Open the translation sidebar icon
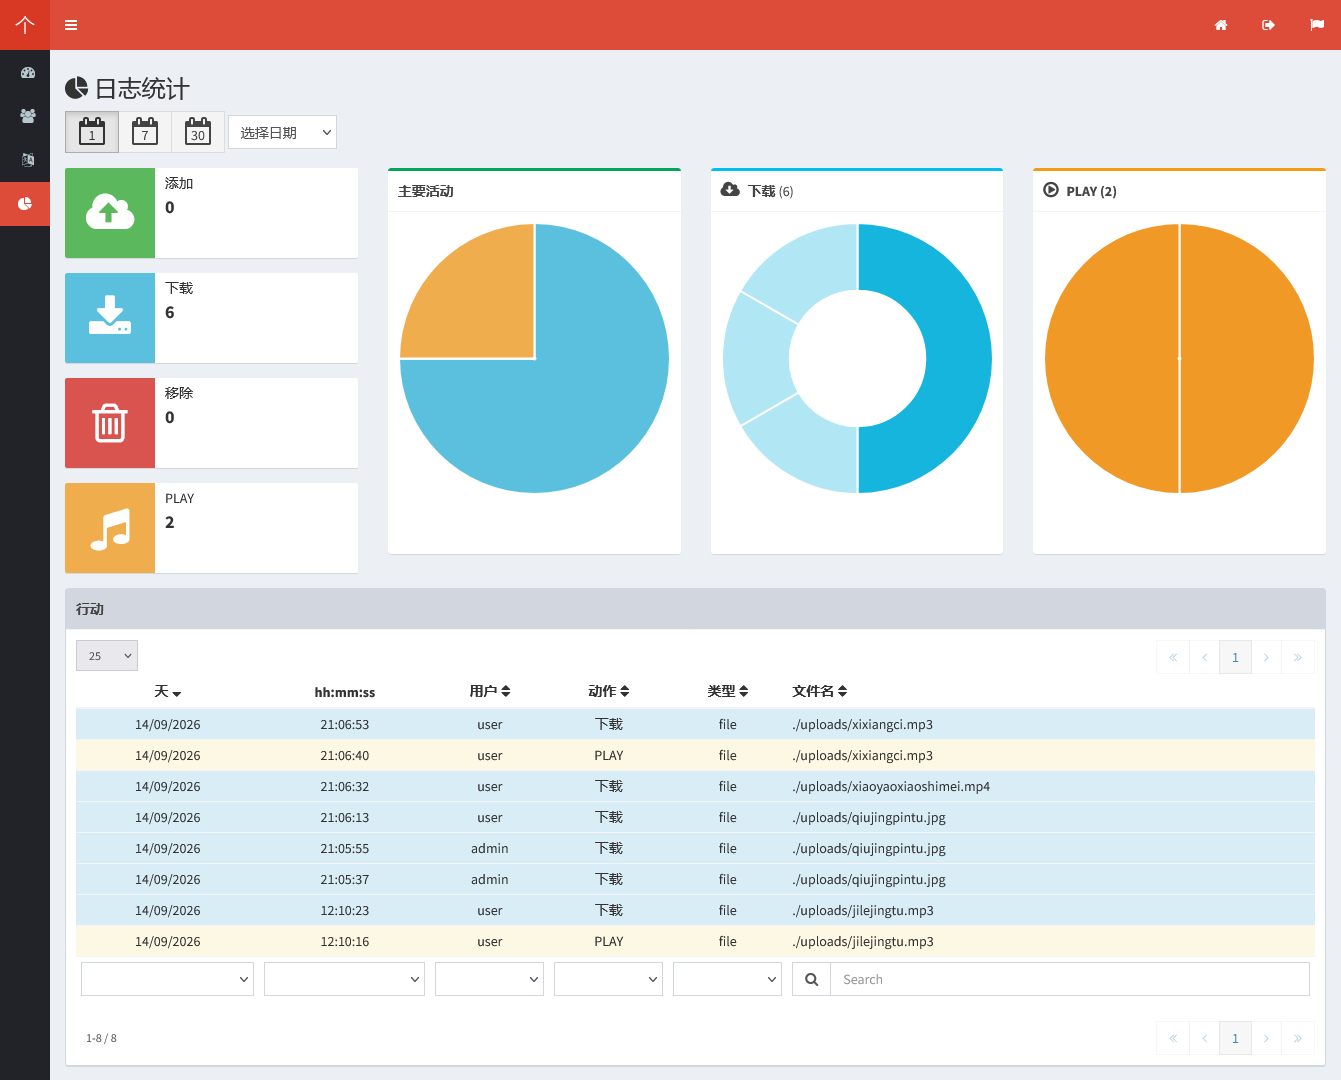The width and height of the screenshot is (1341, 1080). pos(27,160)
